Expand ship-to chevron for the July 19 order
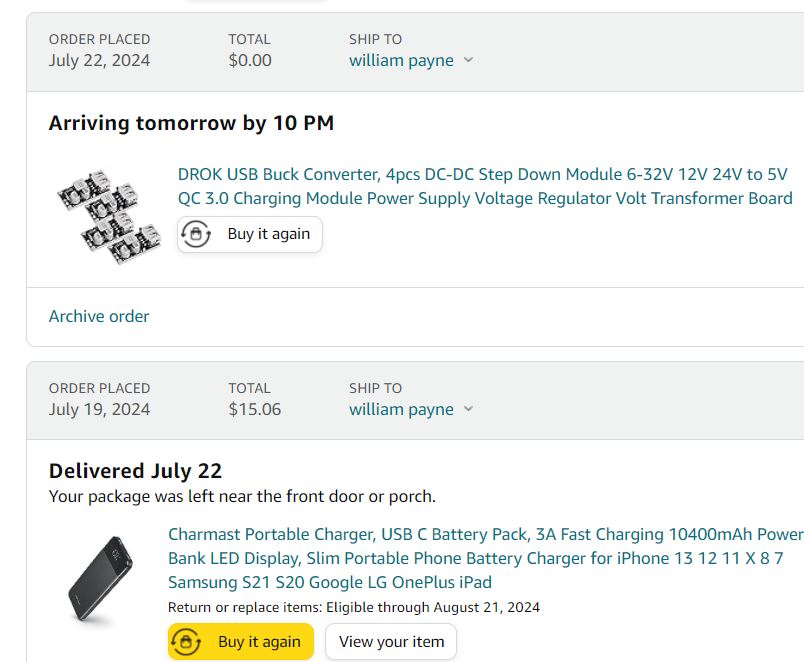This screenshot has width=804, height=662. pos(468,409)
